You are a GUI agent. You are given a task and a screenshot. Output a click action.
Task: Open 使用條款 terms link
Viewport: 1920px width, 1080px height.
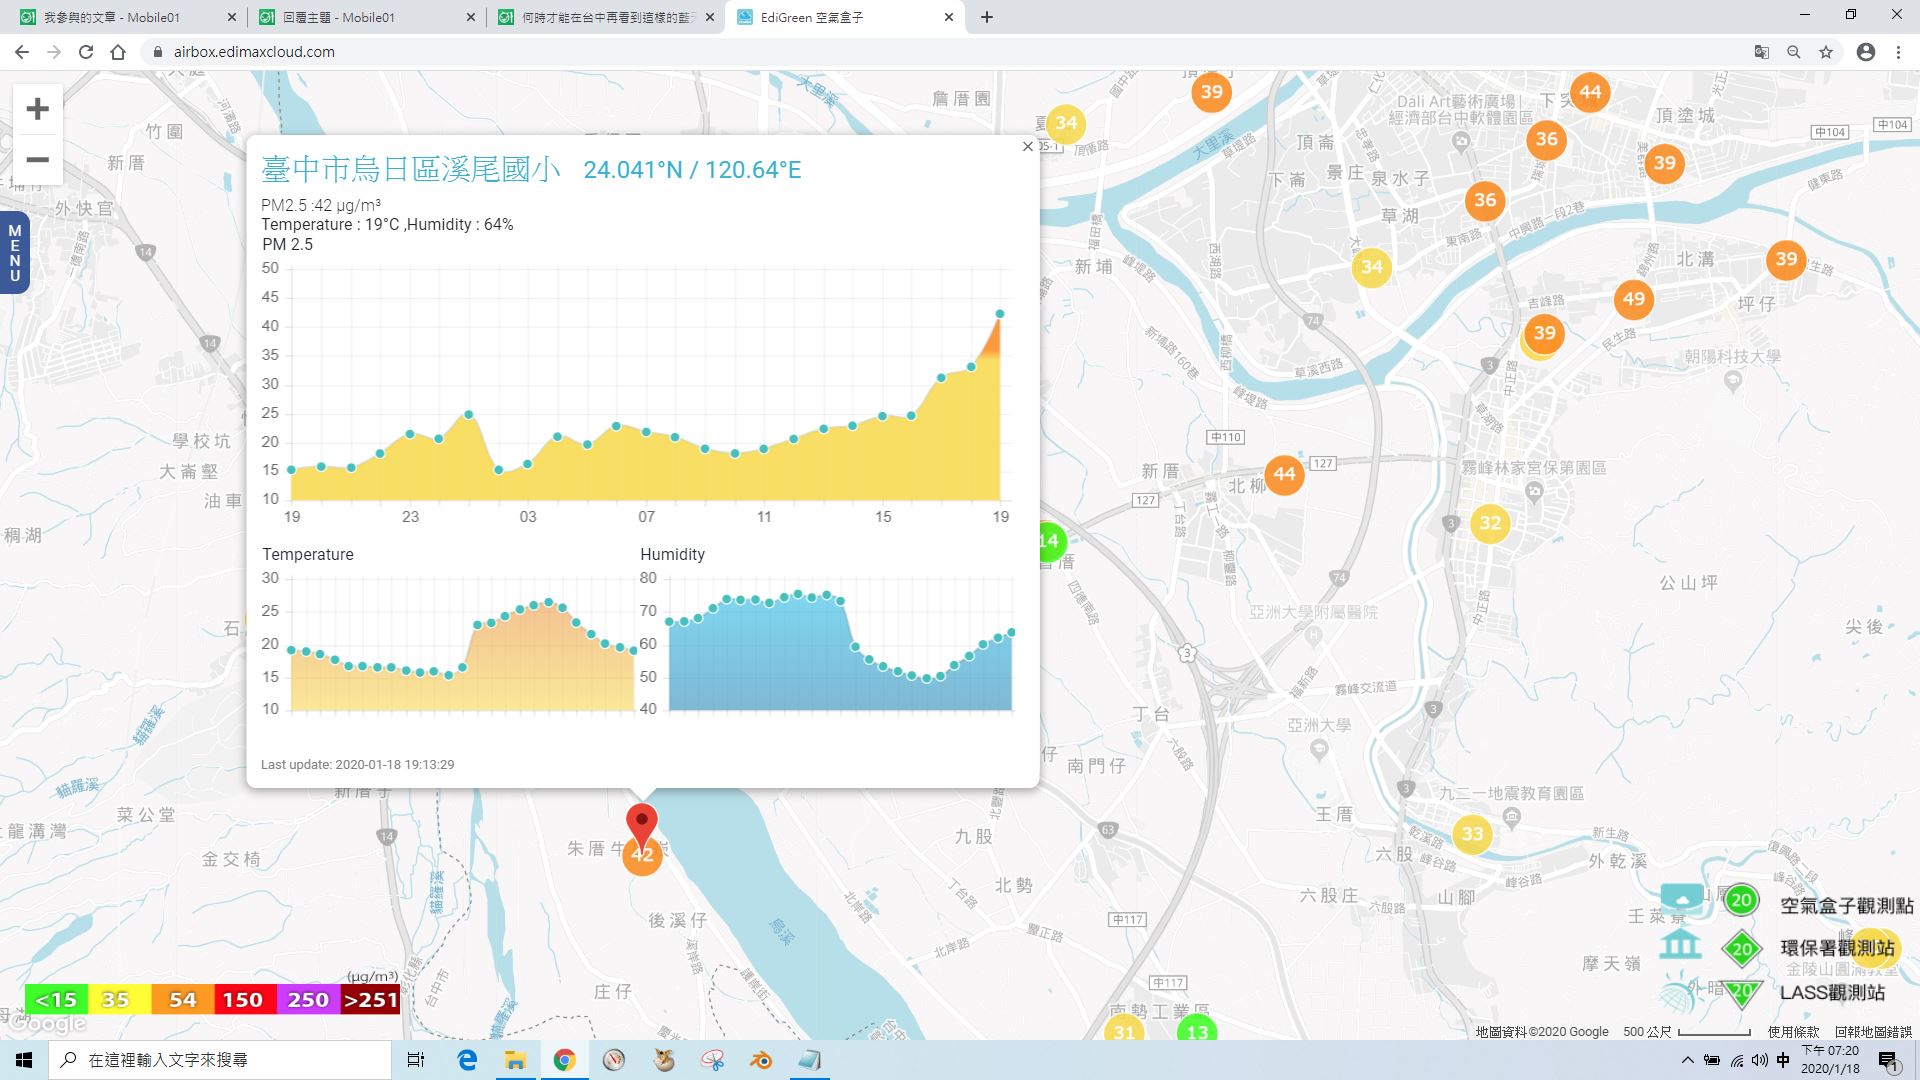(1793, 1031)
